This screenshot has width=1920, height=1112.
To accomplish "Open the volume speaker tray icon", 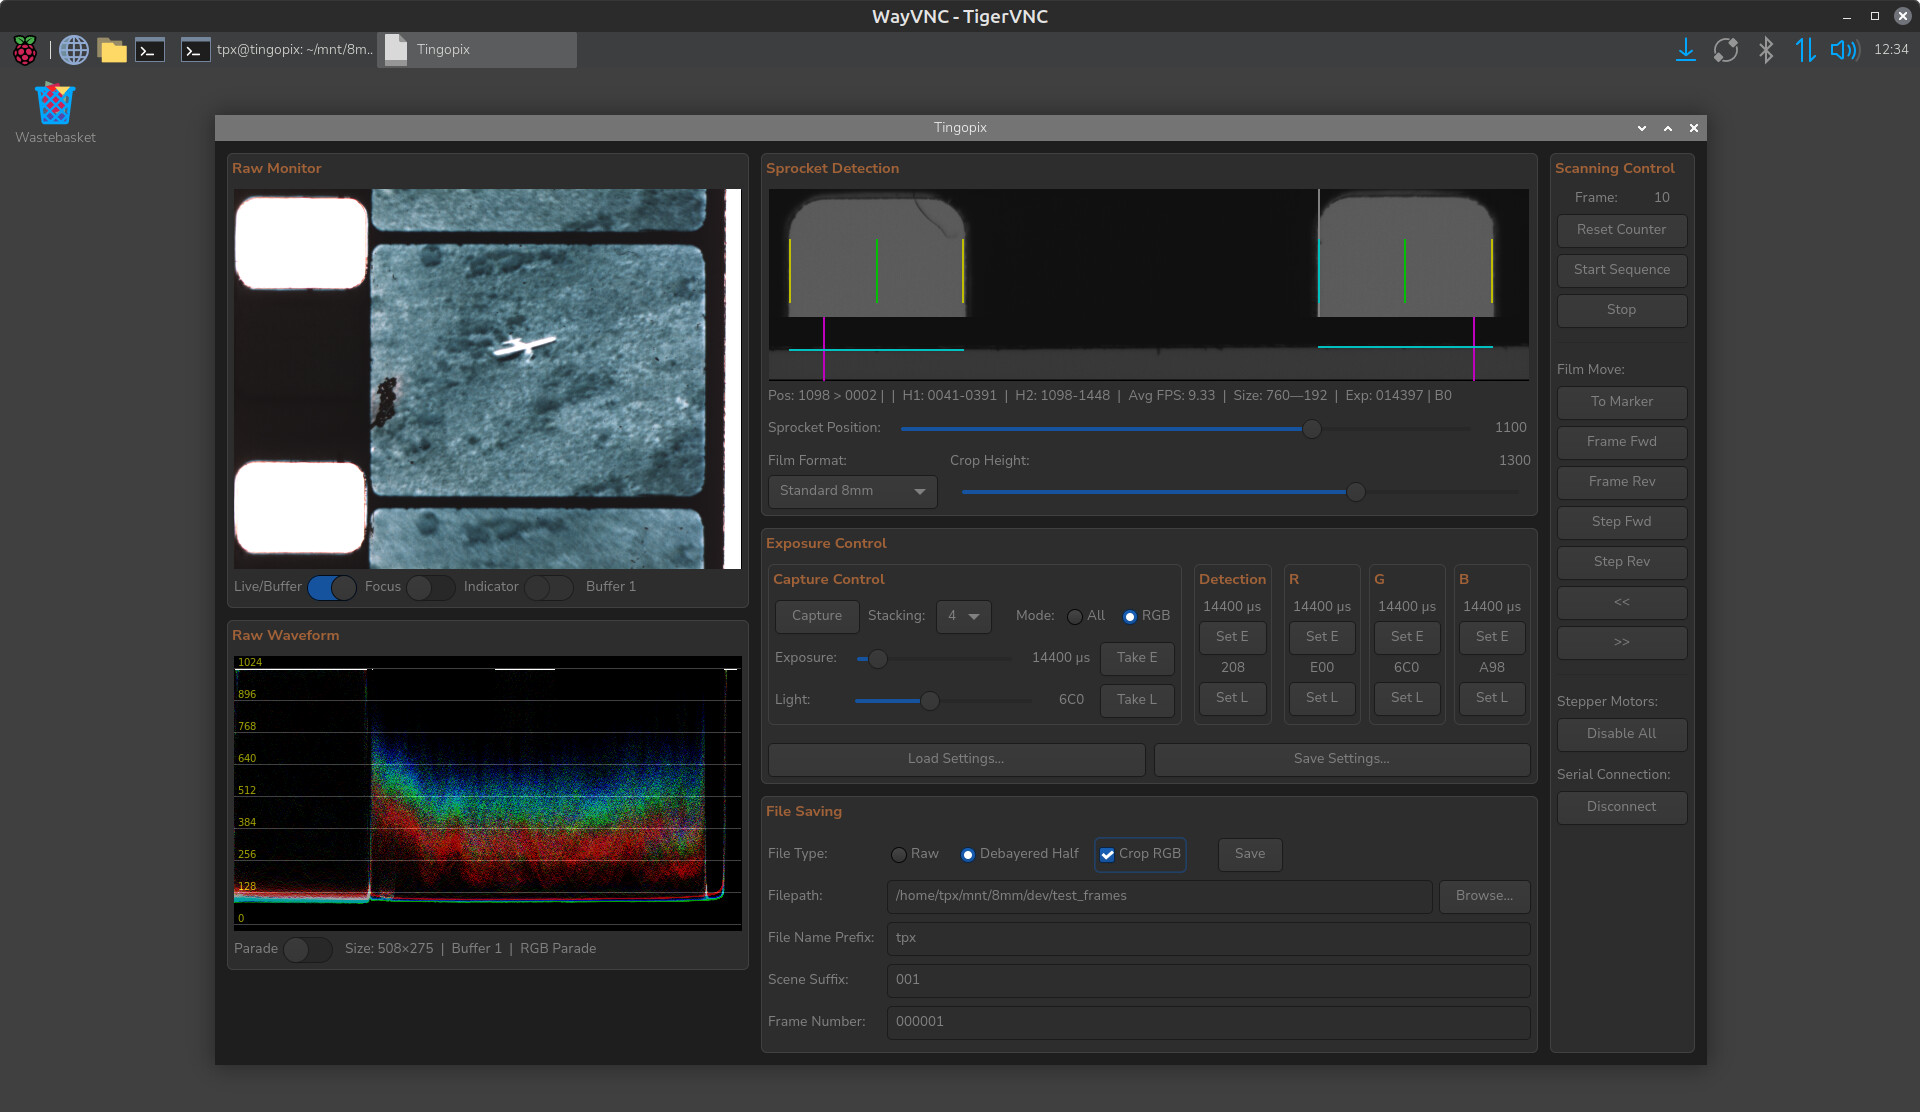I will (x=1843, y=50).
